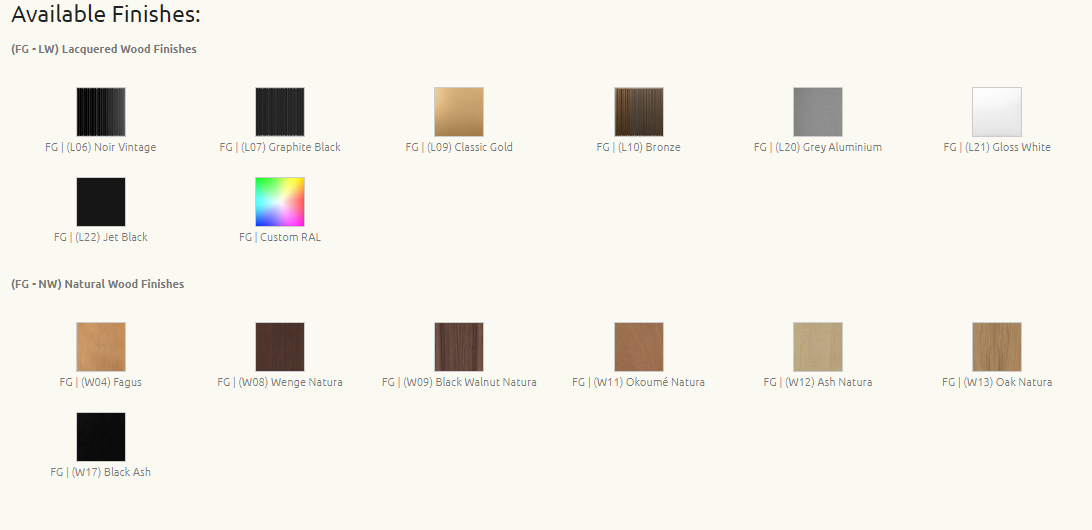The width and height of the screenshot is (1092, 530).
Task: Click the Grey Aluminium swatch
Action: coord(818,112)
